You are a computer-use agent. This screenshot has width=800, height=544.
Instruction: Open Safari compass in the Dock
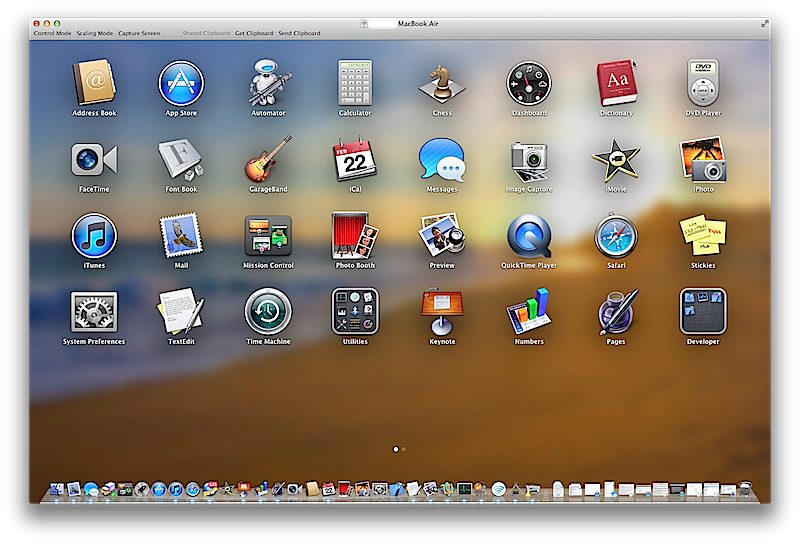[192, 489]
